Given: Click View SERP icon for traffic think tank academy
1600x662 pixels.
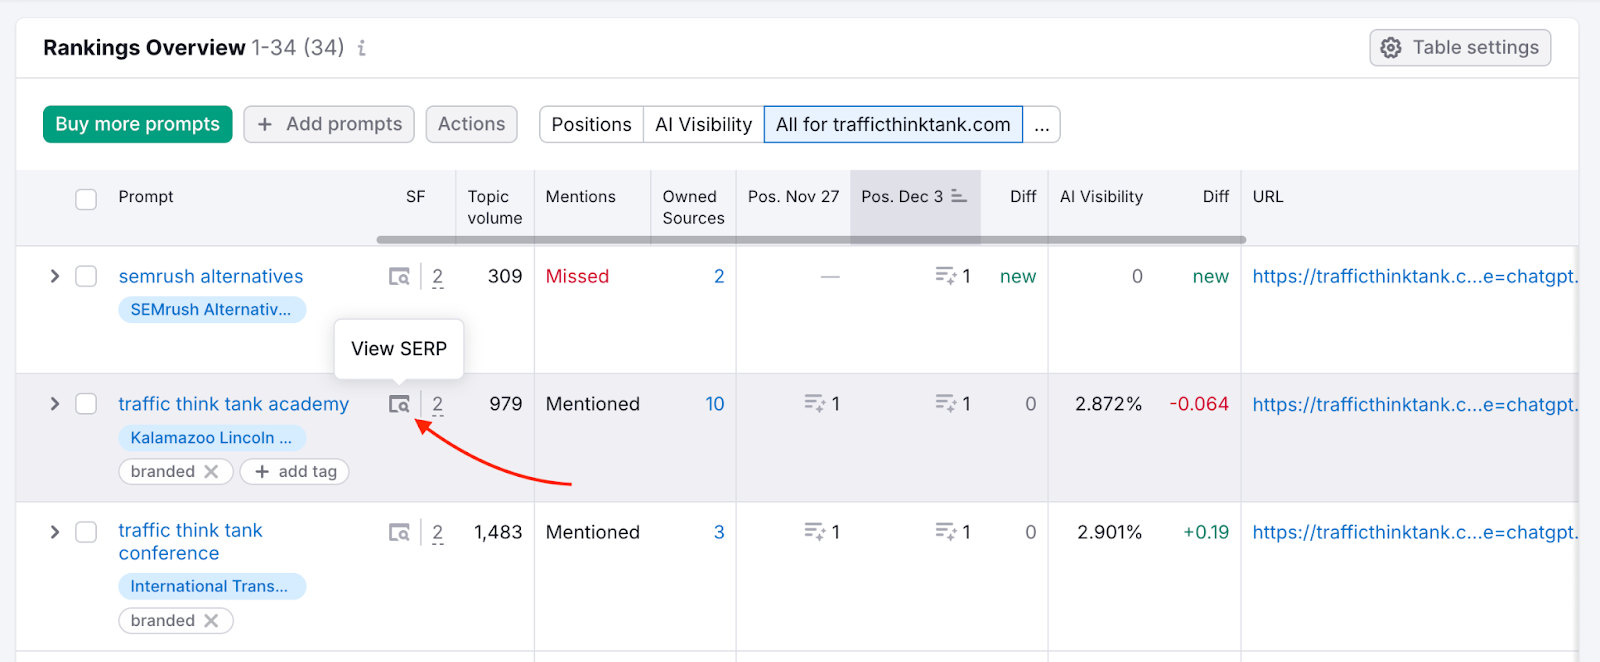Looking at the screenshot, I should pos(399,404).
